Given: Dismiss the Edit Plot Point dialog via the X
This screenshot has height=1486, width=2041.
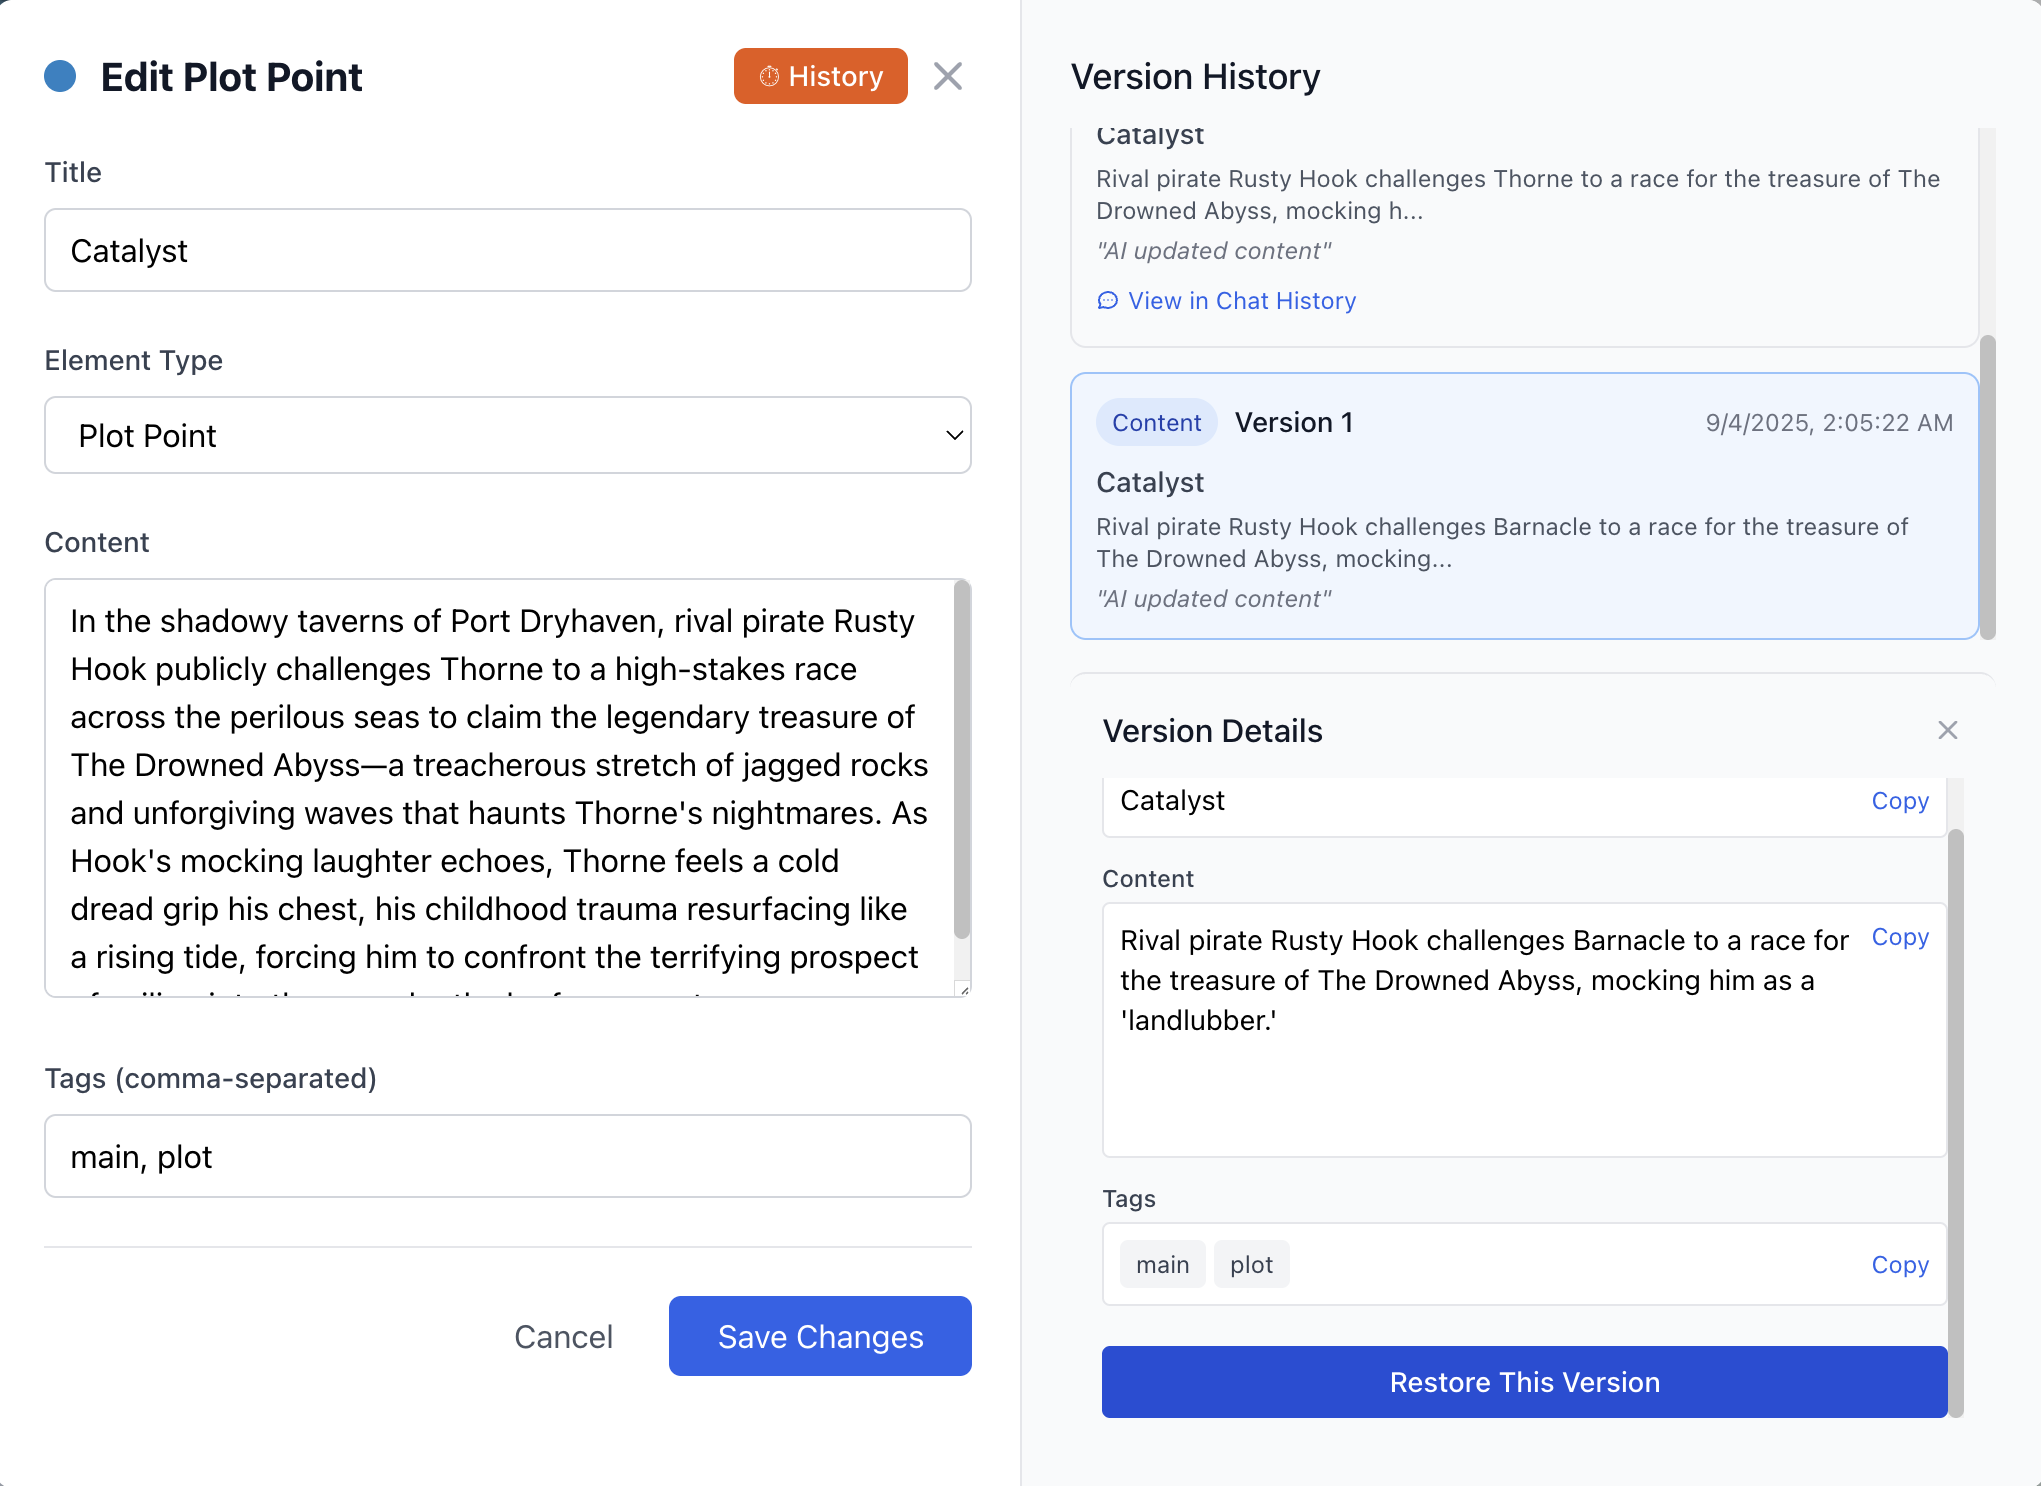Looking at the screenshot, I should click(947, 76).
